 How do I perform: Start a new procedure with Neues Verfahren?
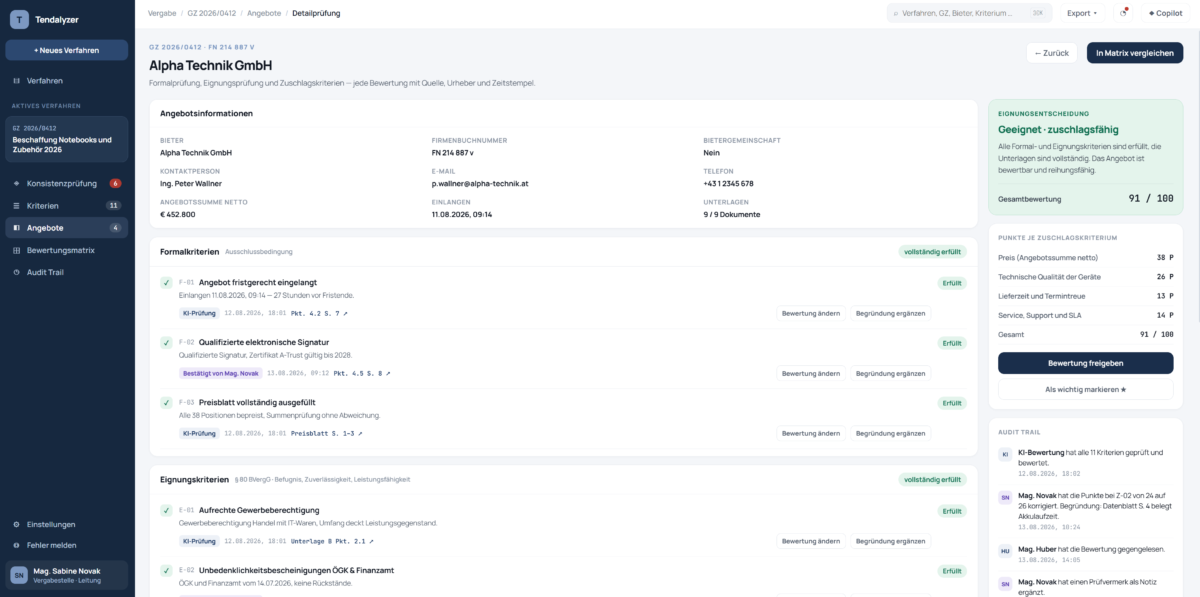pos(66,50)
